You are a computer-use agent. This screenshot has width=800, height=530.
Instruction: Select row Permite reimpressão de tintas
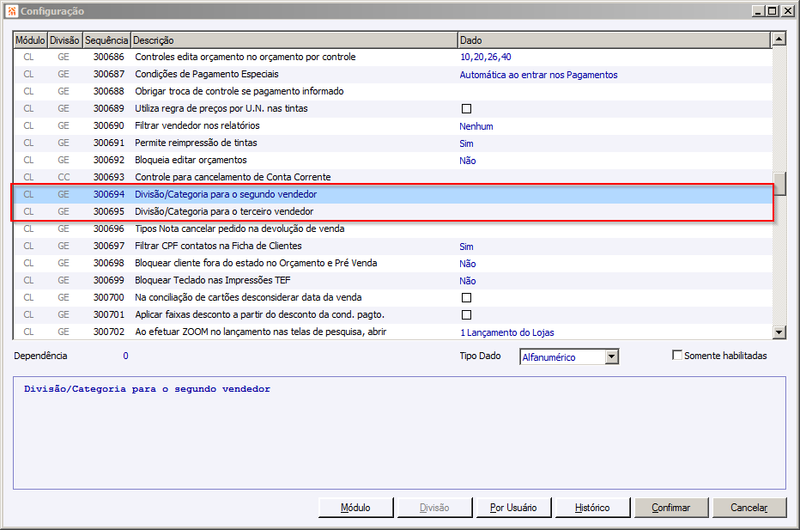coord(392,143)
